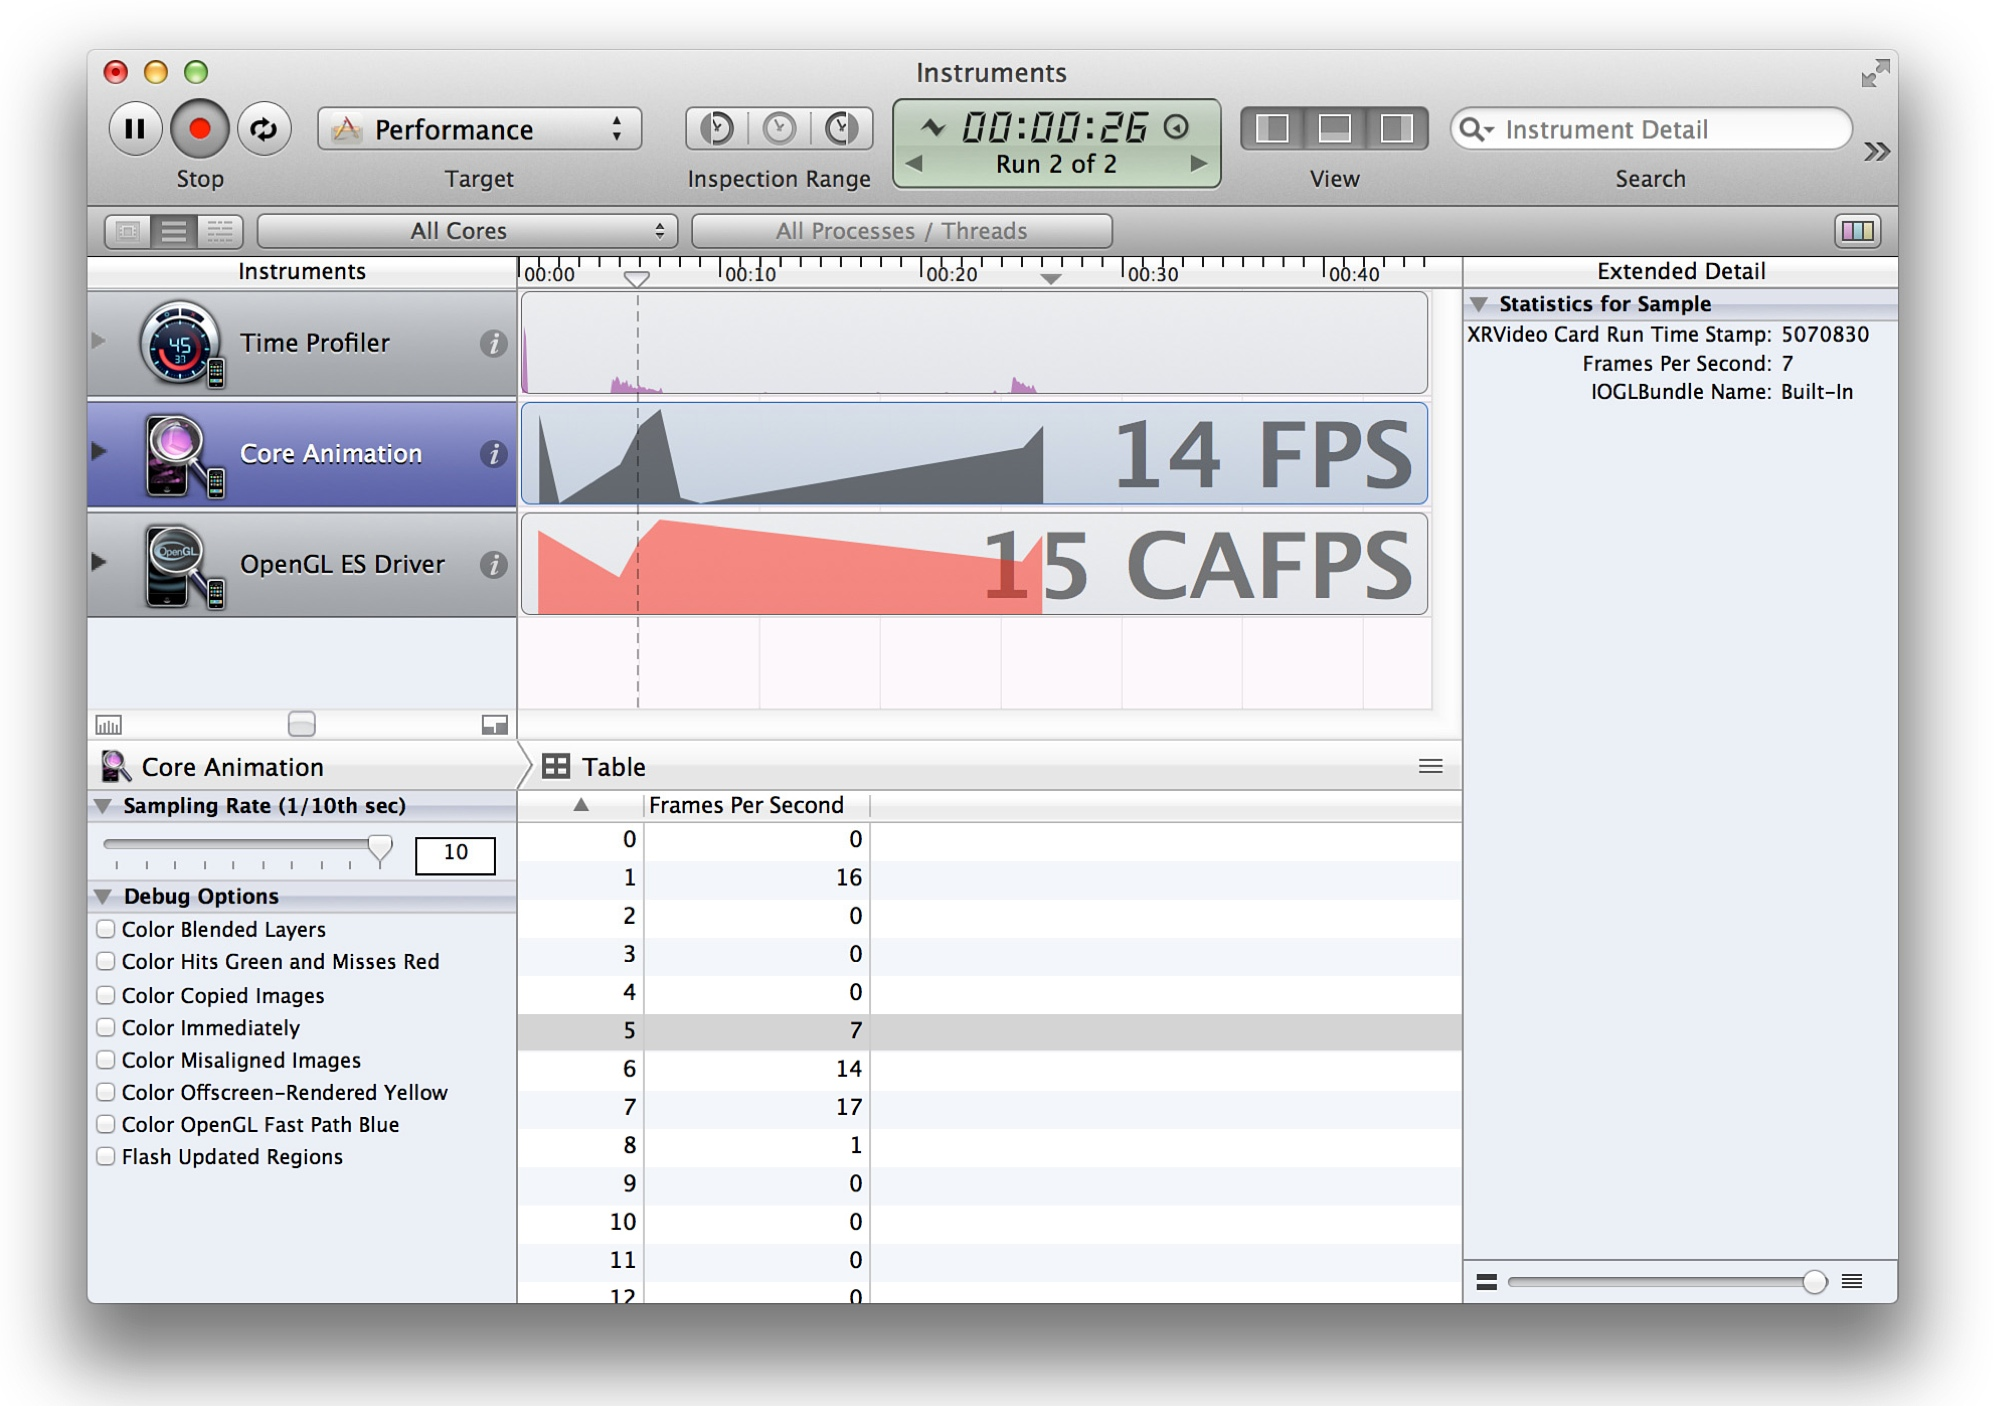
Task: Open the All Cores dropdown
Action: point(467,231)
